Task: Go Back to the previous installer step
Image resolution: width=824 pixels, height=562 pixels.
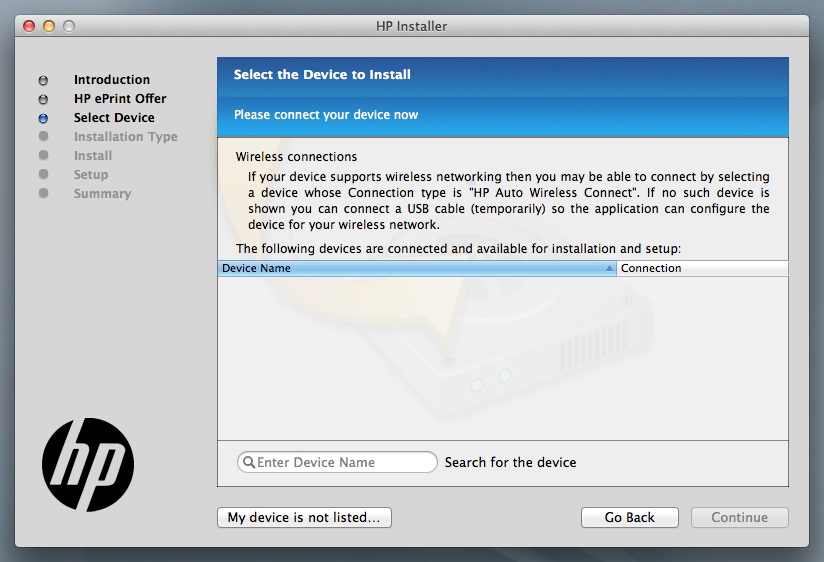Action: [629, 518]
